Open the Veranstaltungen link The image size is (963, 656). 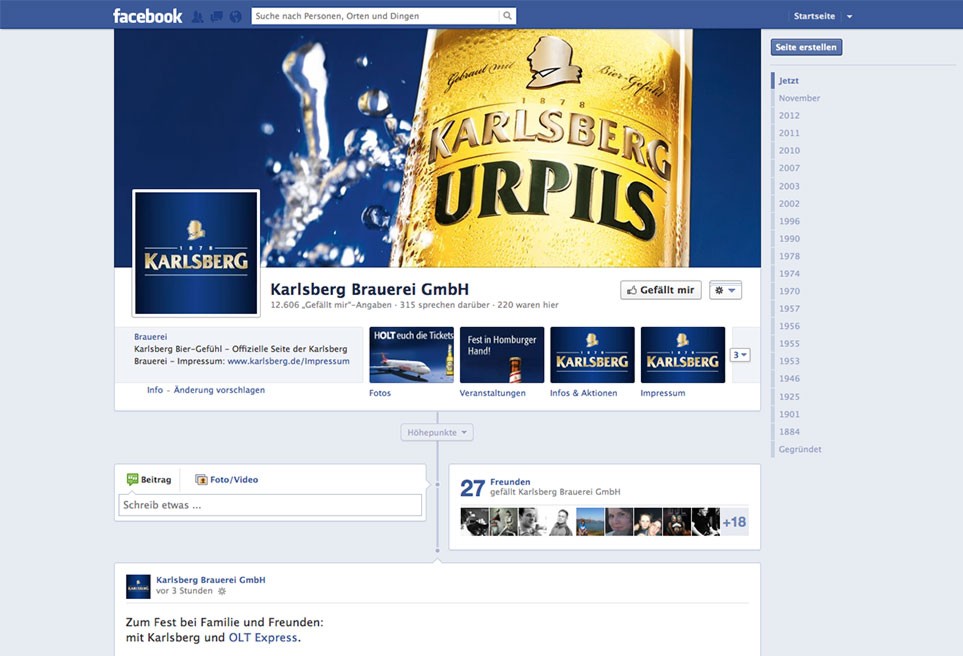point(493,393)
